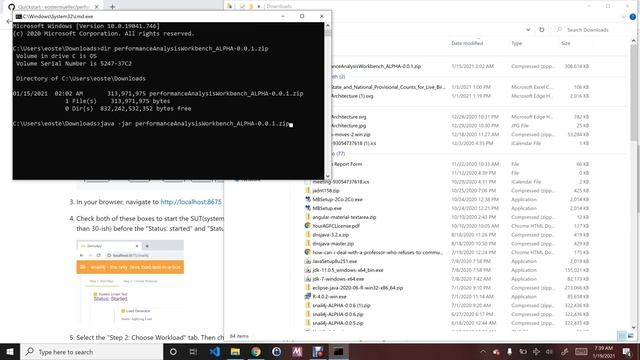The width and height of the screenshot is (640, 360).
Task: Expand the Explorer address bar history dropdown
Action: pos(528,30)
